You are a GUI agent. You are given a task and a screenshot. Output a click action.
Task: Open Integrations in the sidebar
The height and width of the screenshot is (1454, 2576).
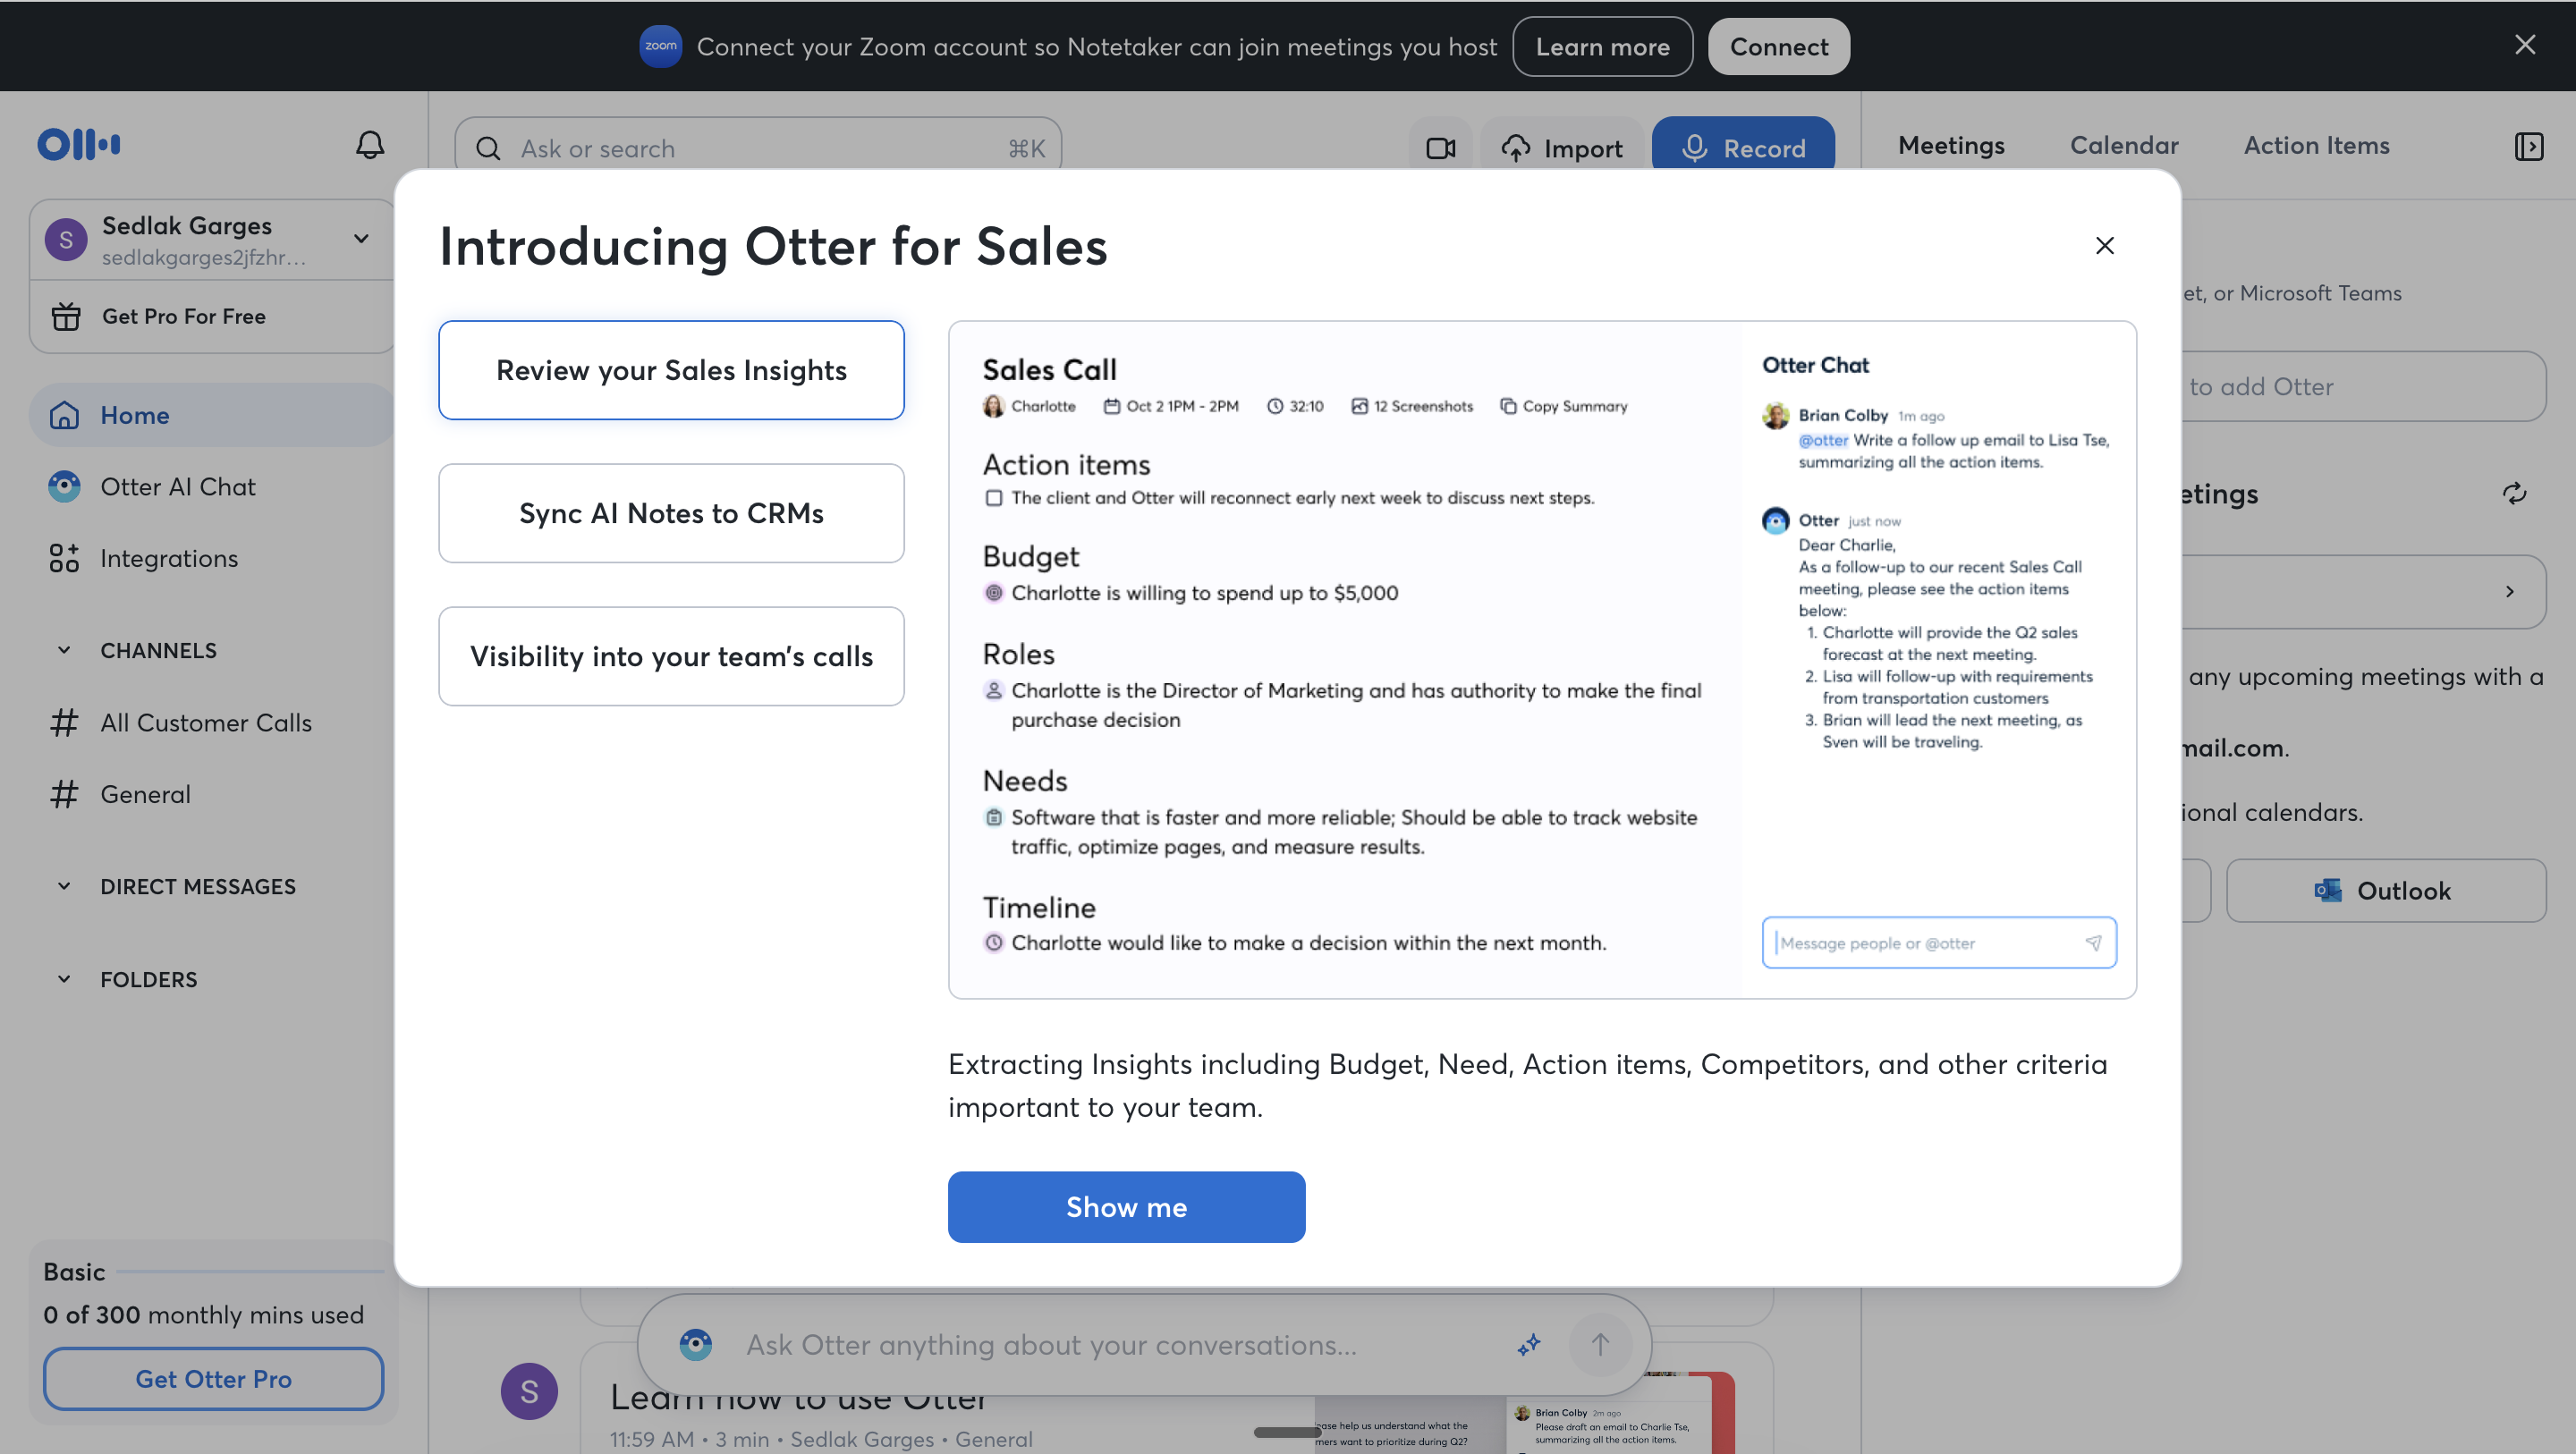168,558
